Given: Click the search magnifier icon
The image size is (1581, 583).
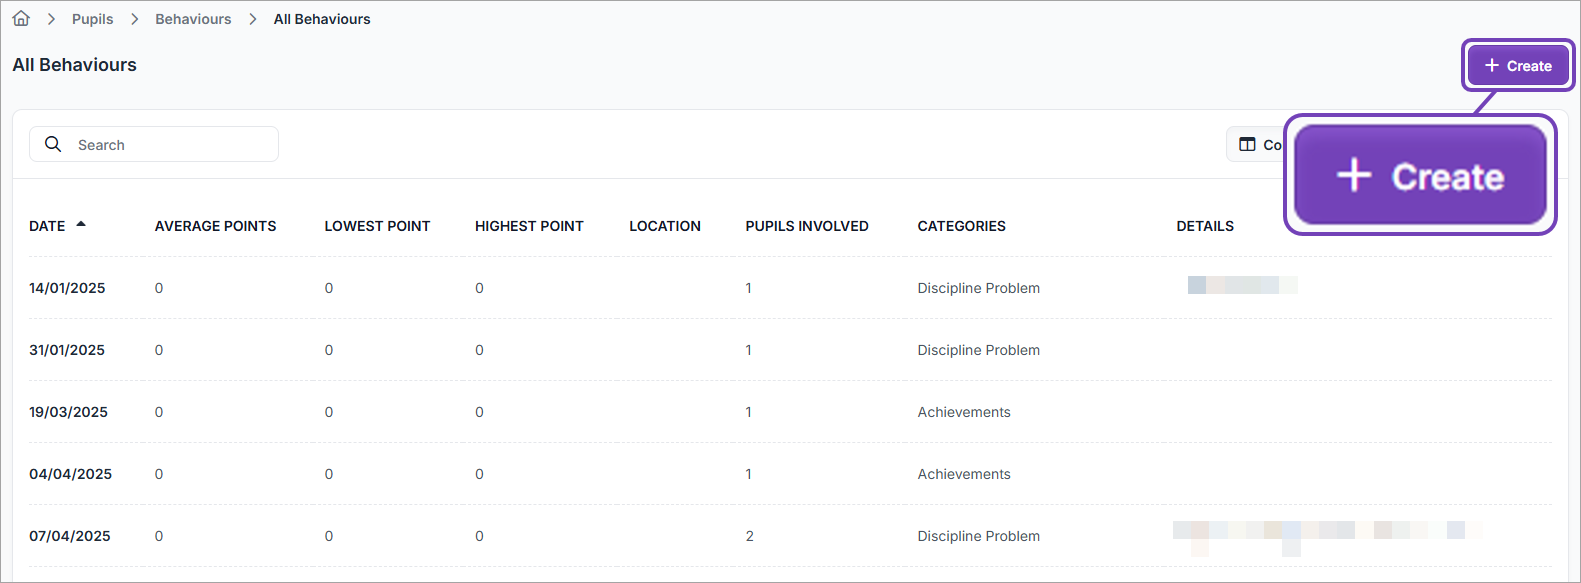Looking at the screenshot, I should pyautogui.click(x=53, y=144).
